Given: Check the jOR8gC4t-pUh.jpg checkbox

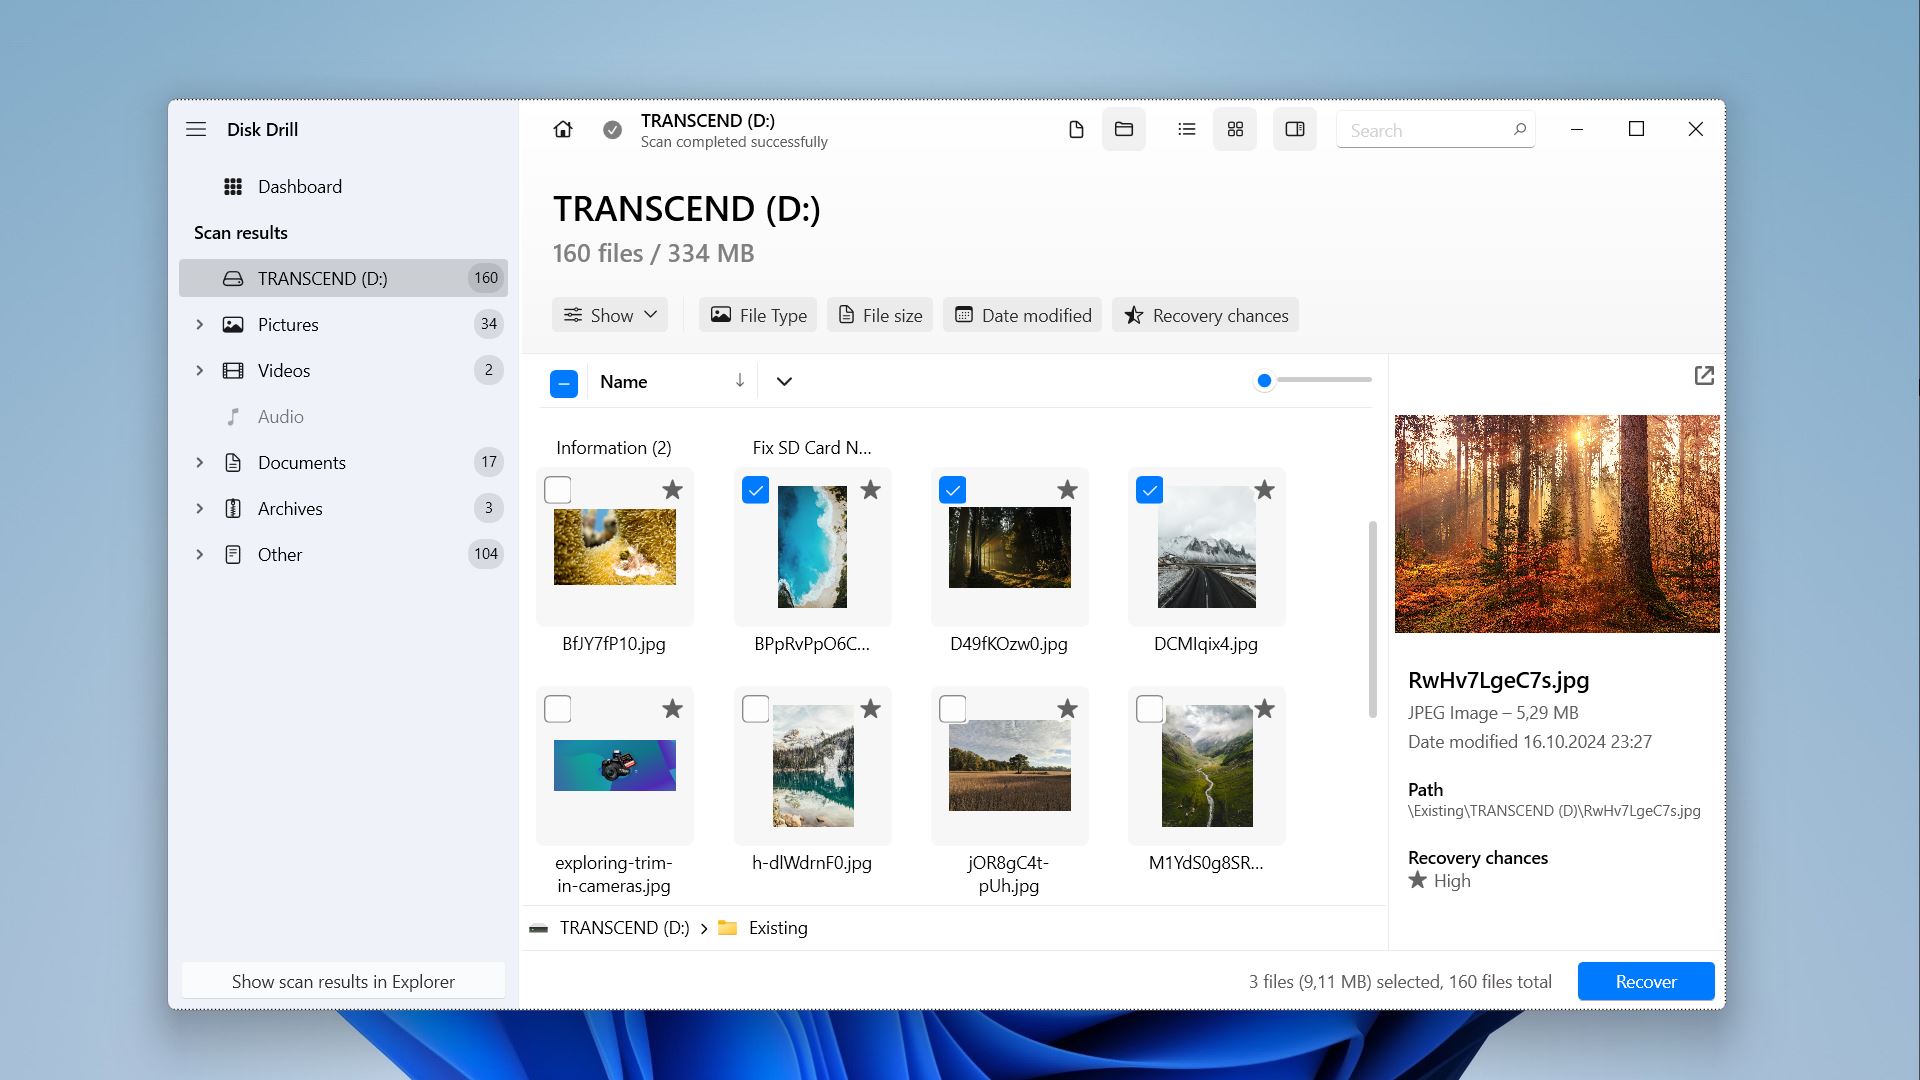Looking at the screenshot, I should pyautogui.click(x=953, y=709).
